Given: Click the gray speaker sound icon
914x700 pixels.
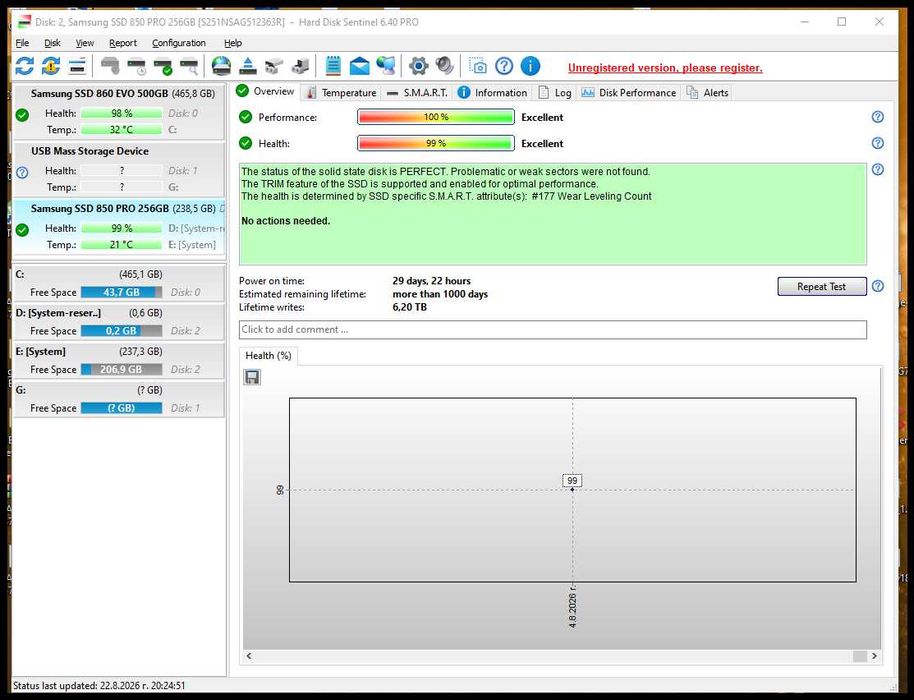Looking at the screenshot, I should [x=444, y=66].
